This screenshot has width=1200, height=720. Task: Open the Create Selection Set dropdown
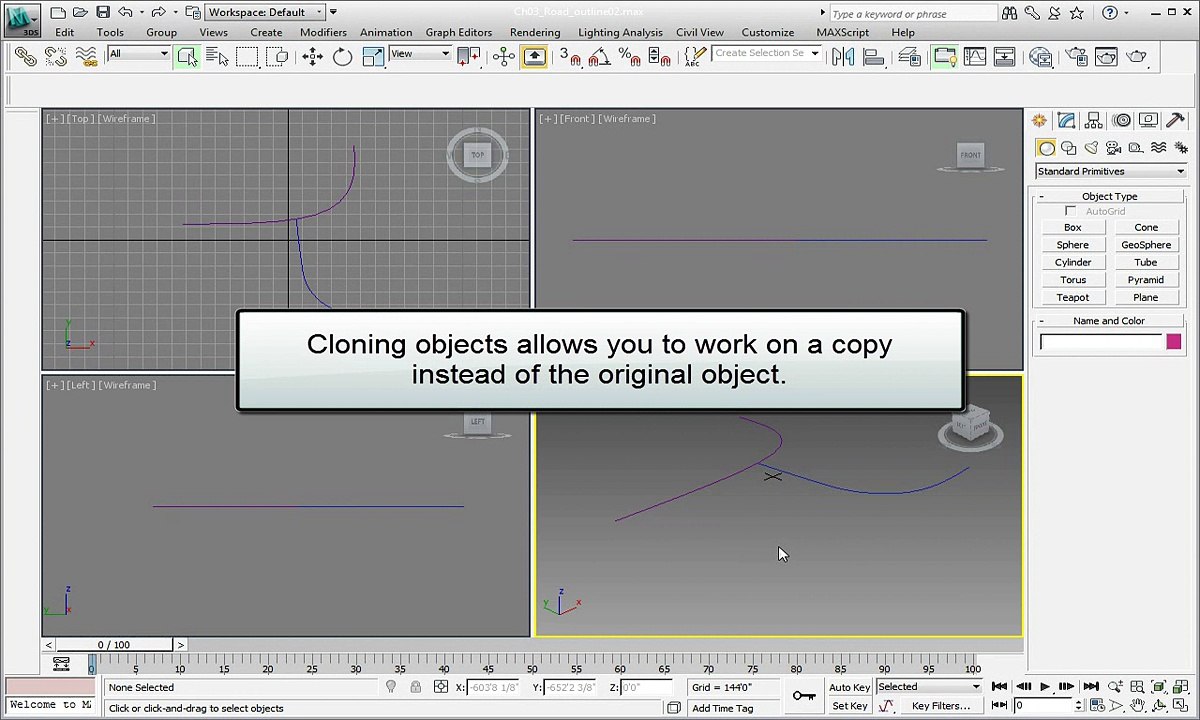[767, 53]
